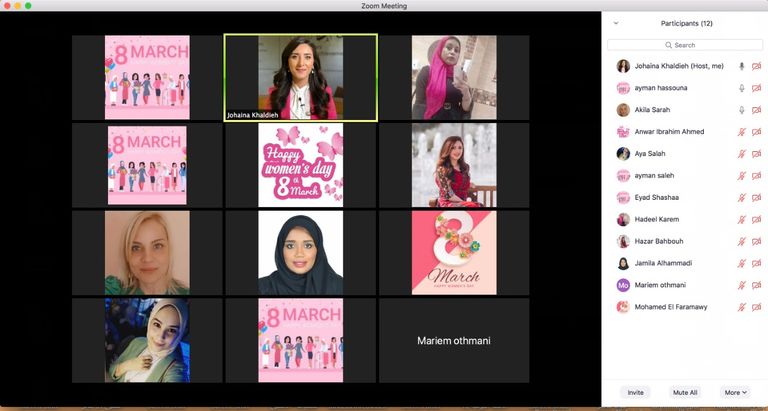
Task: Toggle Hazar Bahbouh's microphone mute state
Action: [x=741, y=241]
